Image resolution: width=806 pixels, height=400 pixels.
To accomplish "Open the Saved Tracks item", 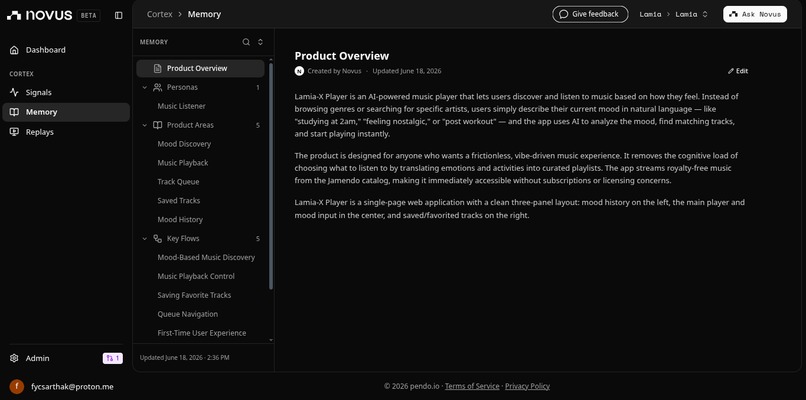I will 179,201.
